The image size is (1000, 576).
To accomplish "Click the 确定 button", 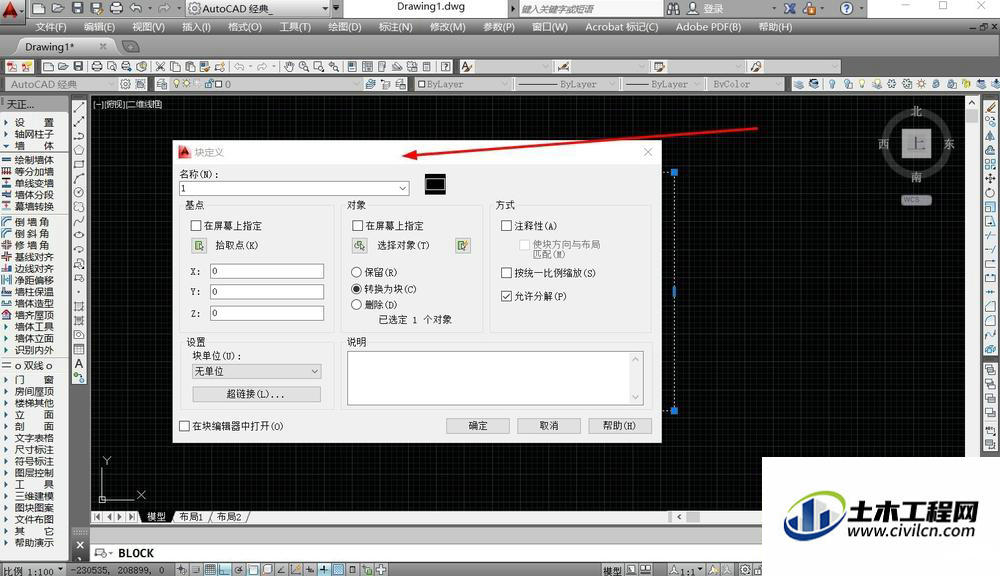I will tap(478, 426).
